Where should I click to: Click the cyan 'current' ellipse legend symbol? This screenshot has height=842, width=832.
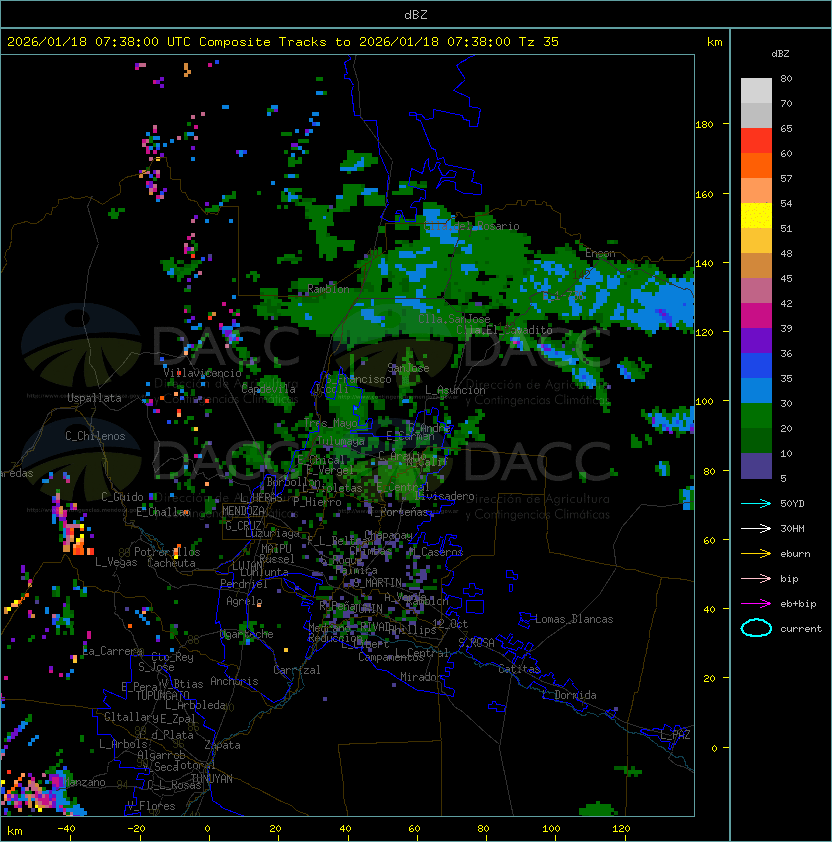(x=756, y=628)
